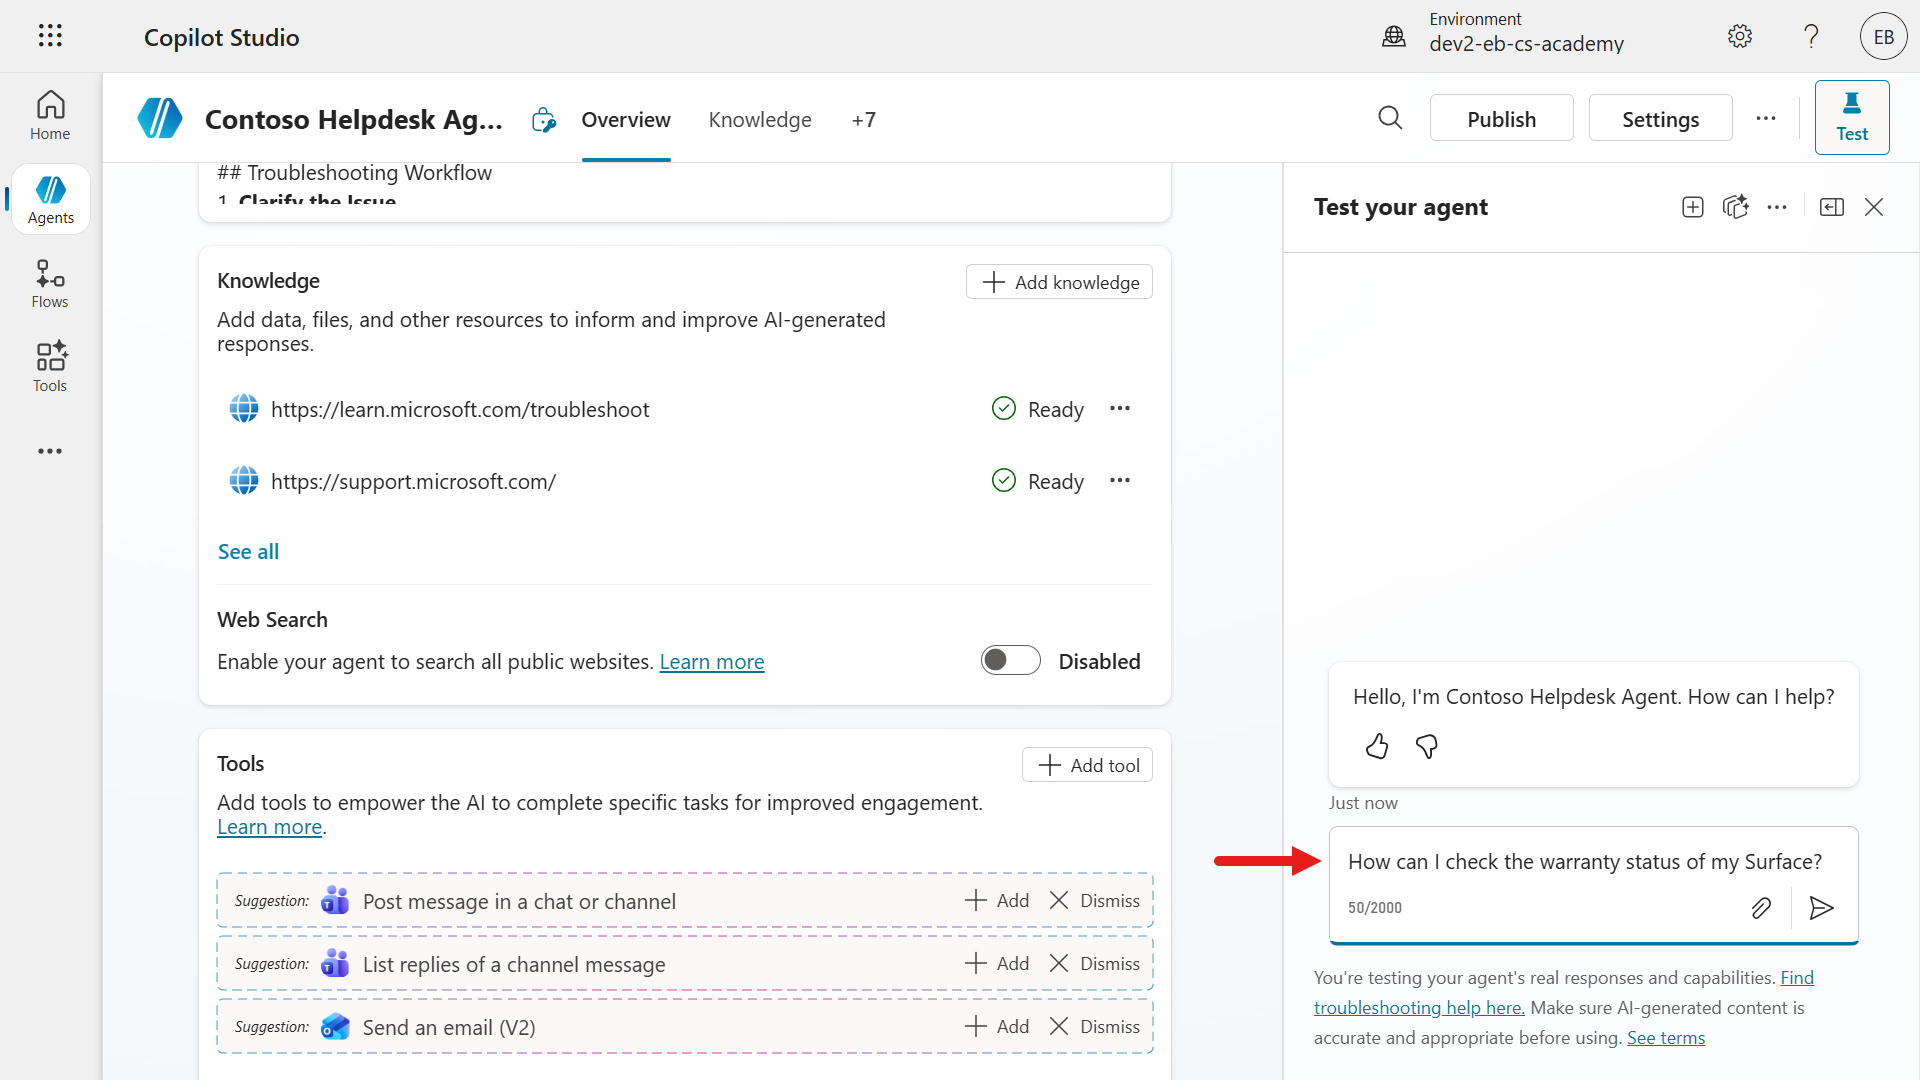The image size is (1920, 1080).
Task: Click the thumbs up feedback icon
Action: 1377,747
